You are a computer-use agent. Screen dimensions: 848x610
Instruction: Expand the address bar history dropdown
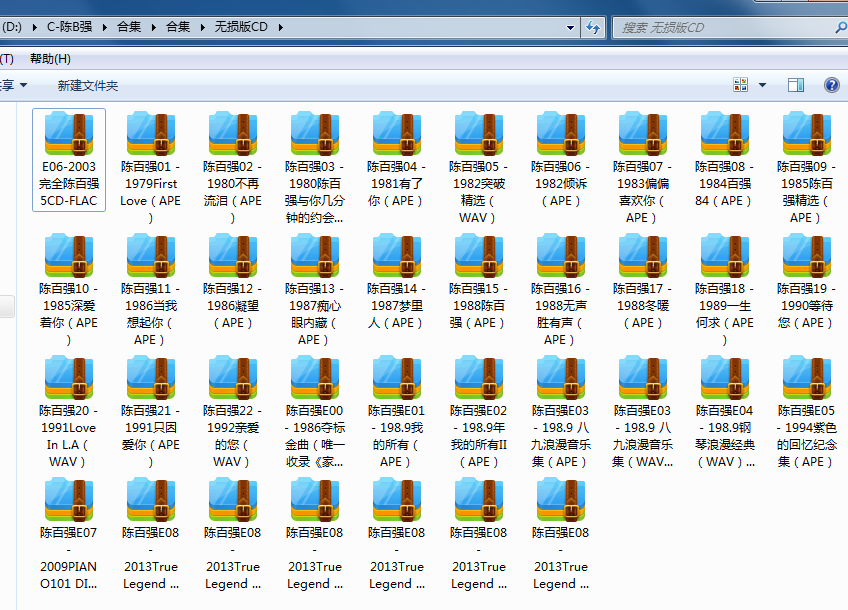(569, 27)
